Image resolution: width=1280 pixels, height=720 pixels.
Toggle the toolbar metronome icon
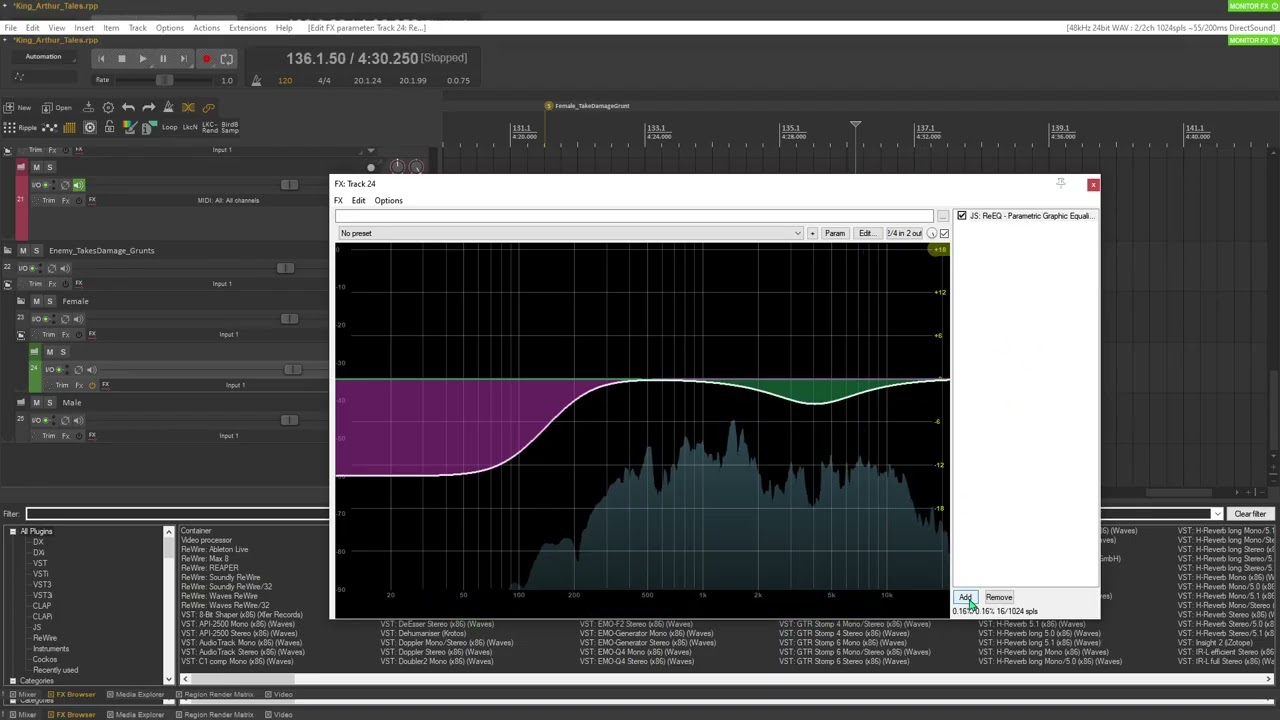[x=168, y=107]
